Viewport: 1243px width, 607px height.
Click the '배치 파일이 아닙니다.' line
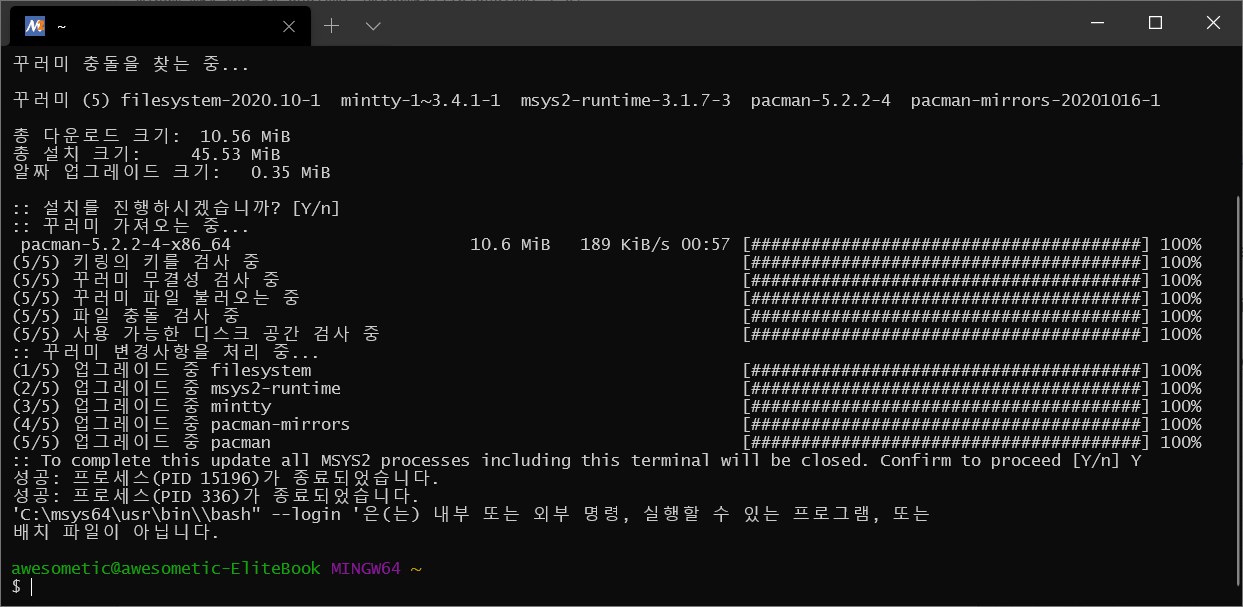[x=116, y=532]
